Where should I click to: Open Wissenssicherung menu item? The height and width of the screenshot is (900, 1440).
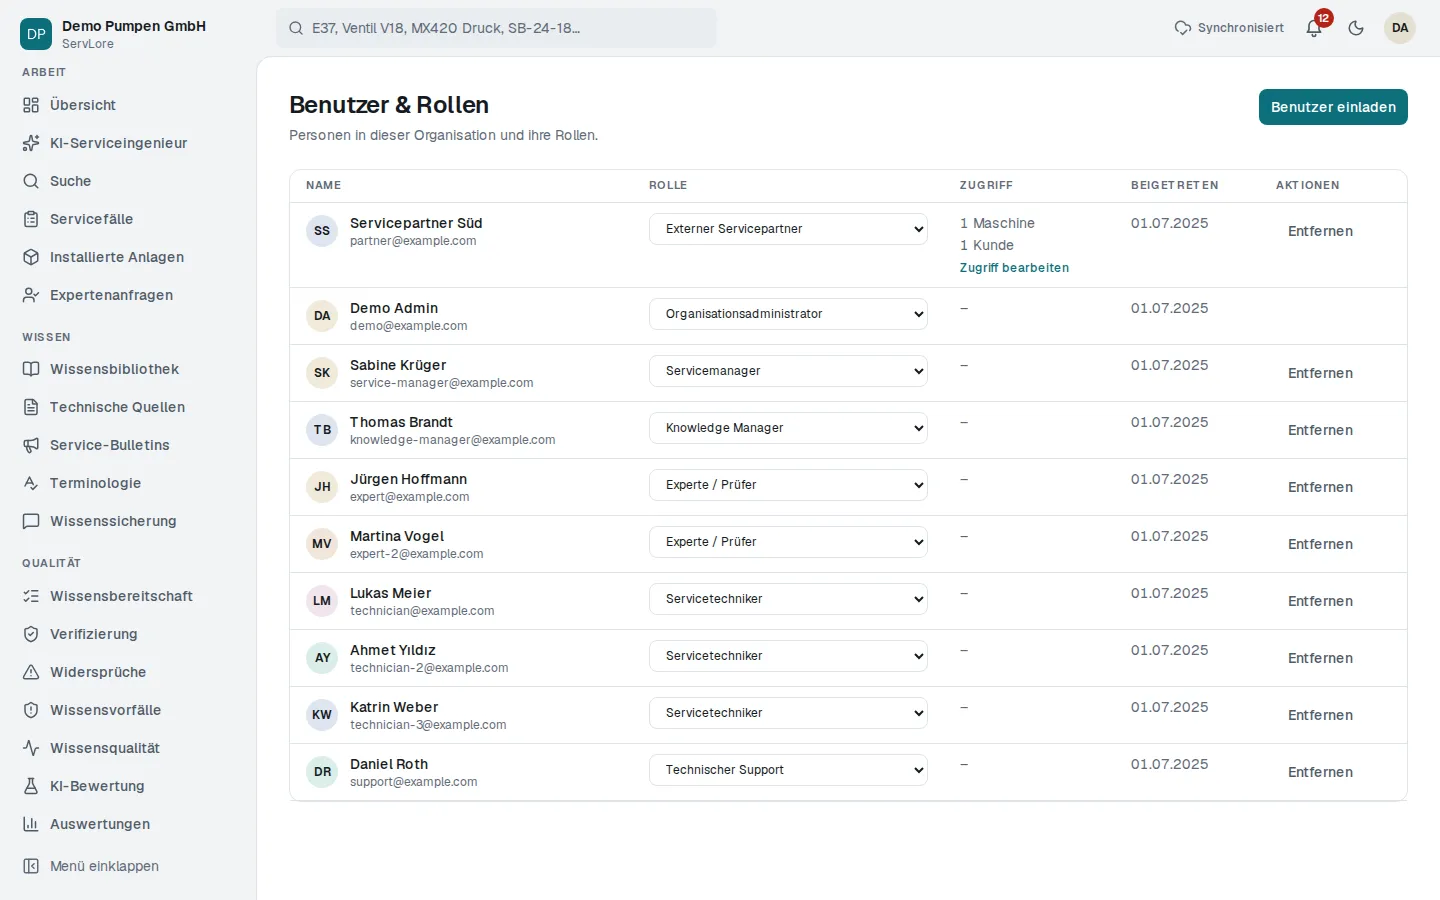(128, 521)
